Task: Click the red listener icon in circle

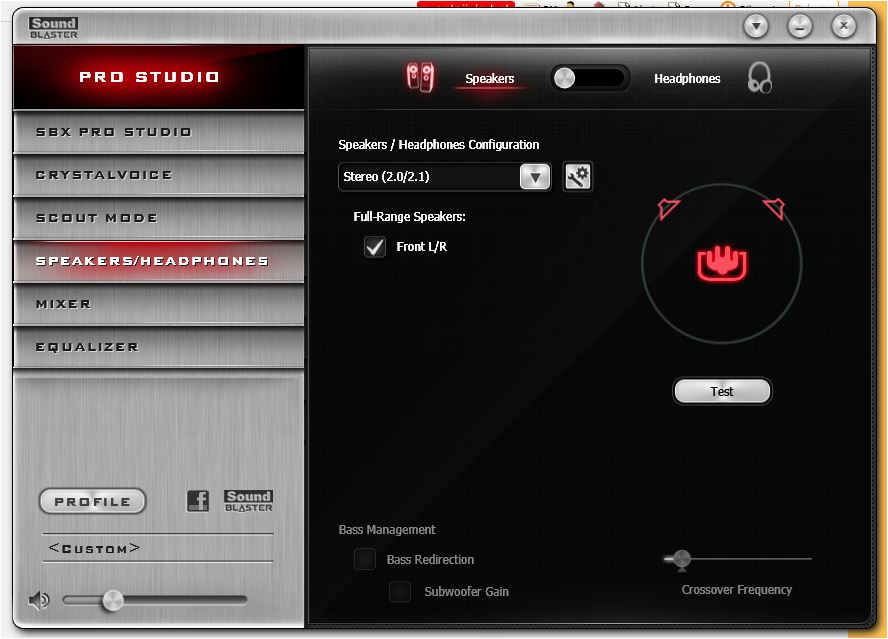Action: (x=722, y=263)
